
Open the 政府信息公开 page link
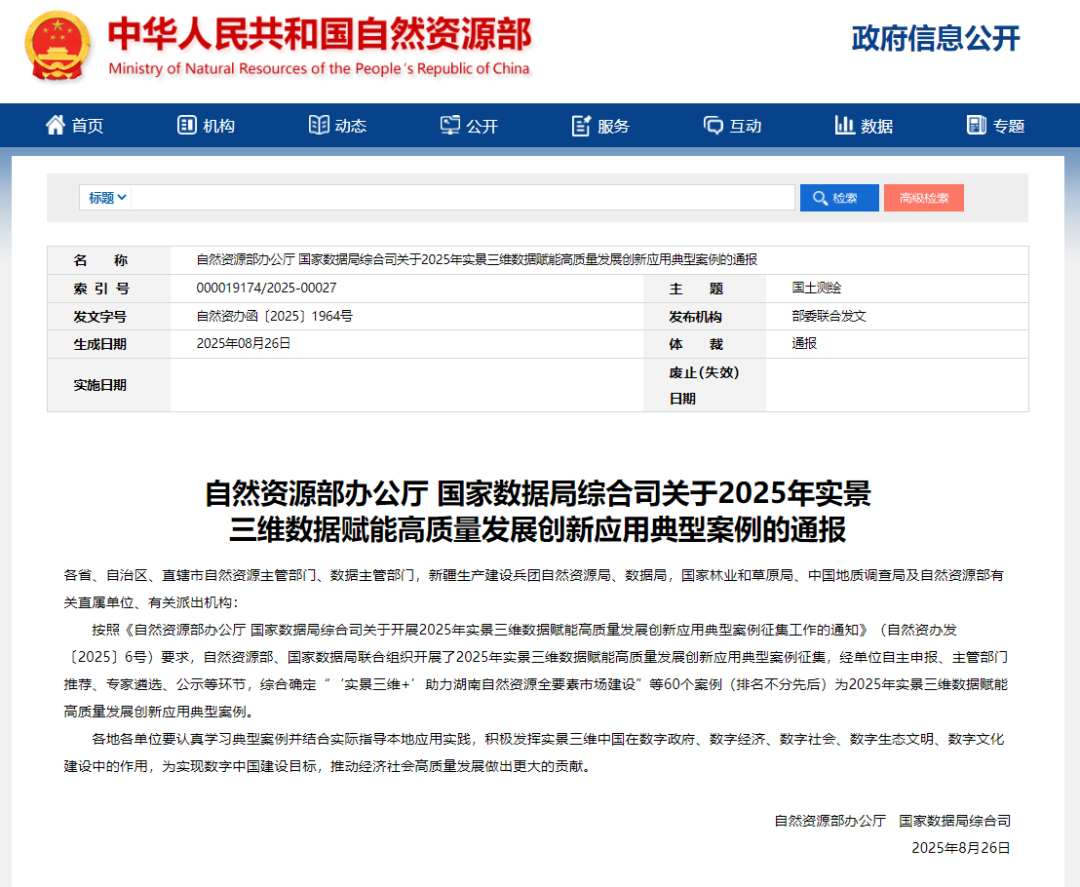click(936, 39)
